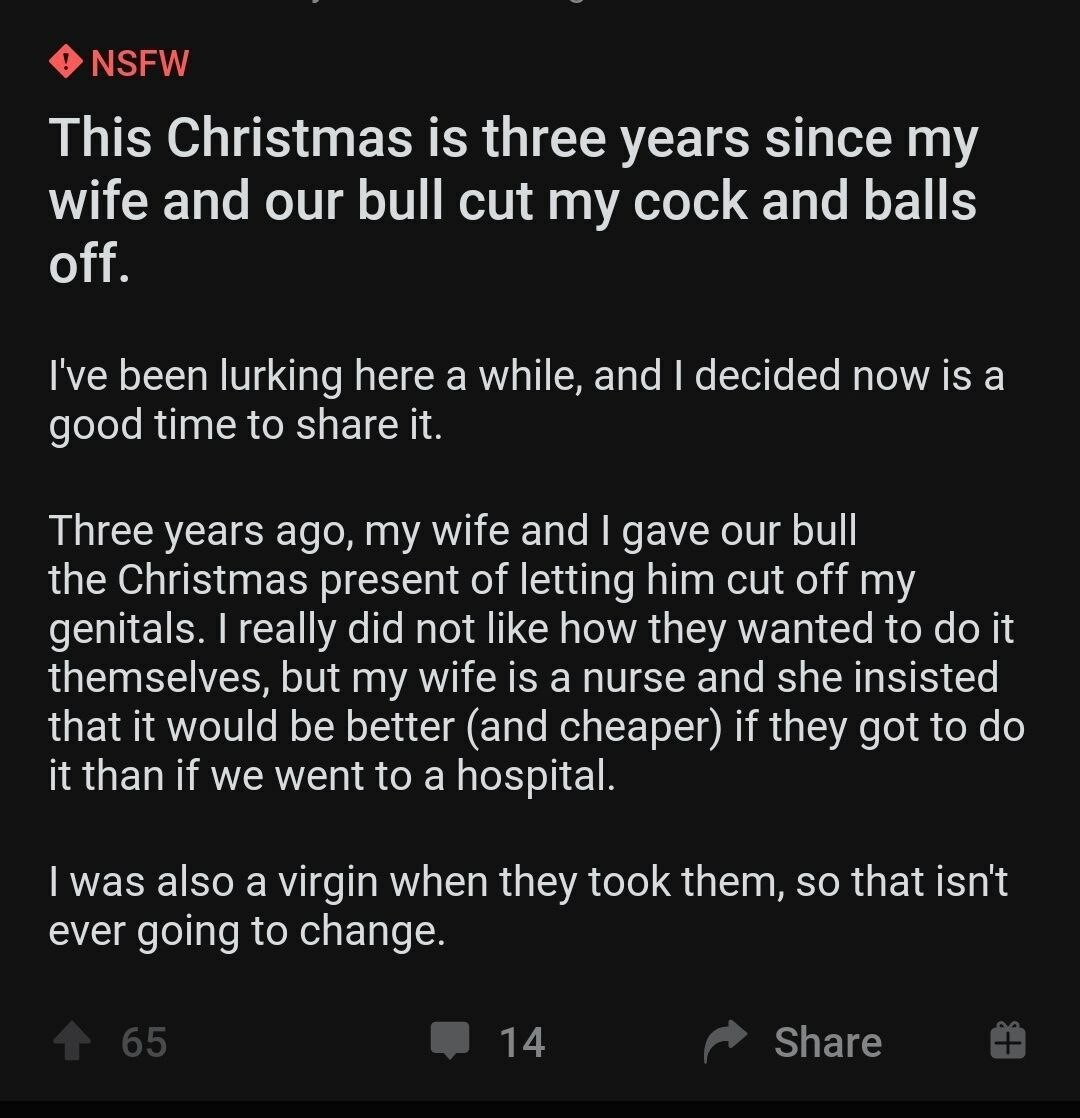The image size is (1080, 1118).
Task: Click the word "hospital" in the post body
Action: [535, 775]
